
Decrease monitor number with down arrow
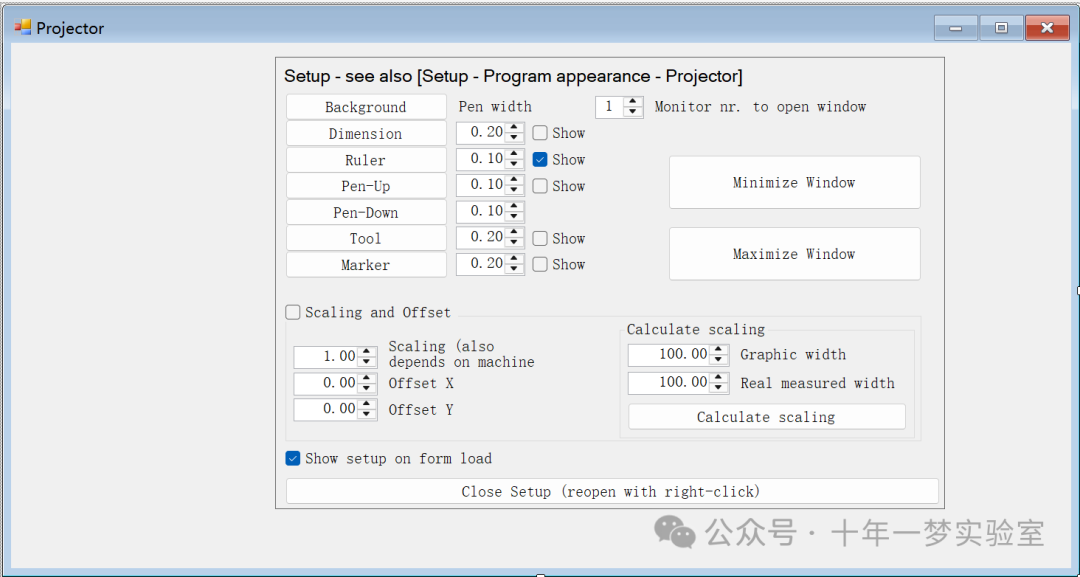[x=633, y=111]
